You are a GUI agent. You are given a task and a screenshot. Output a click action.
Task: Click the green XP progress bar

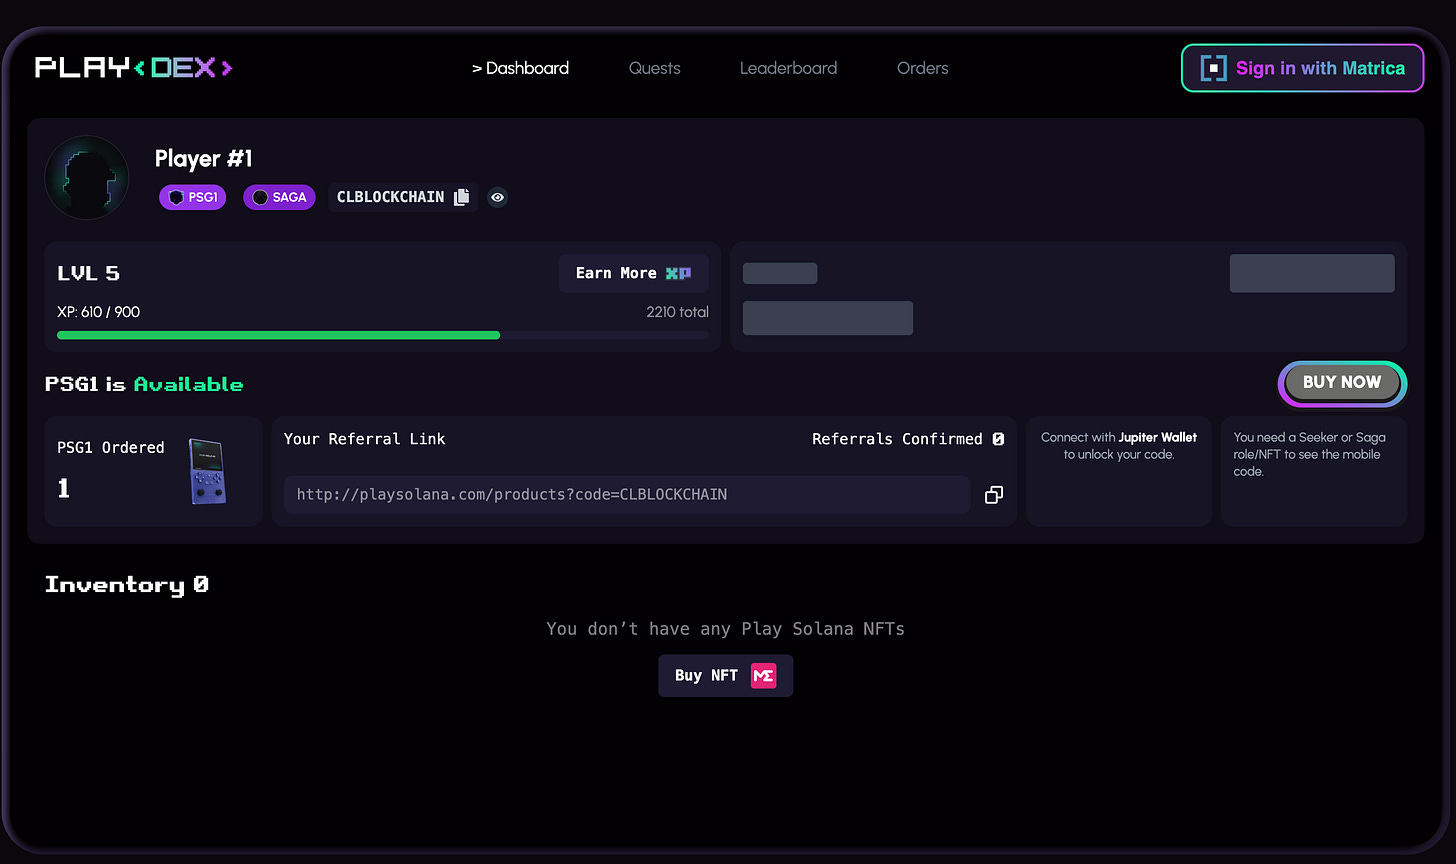pyautogui.click(x=278, y=335)
